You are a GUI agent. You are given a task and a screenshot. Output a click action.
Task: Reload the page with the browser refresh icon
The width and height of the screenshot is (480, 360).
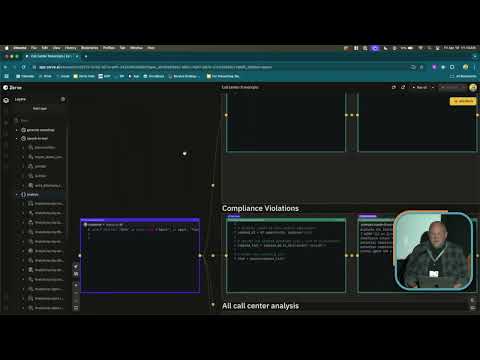(23, 67)
